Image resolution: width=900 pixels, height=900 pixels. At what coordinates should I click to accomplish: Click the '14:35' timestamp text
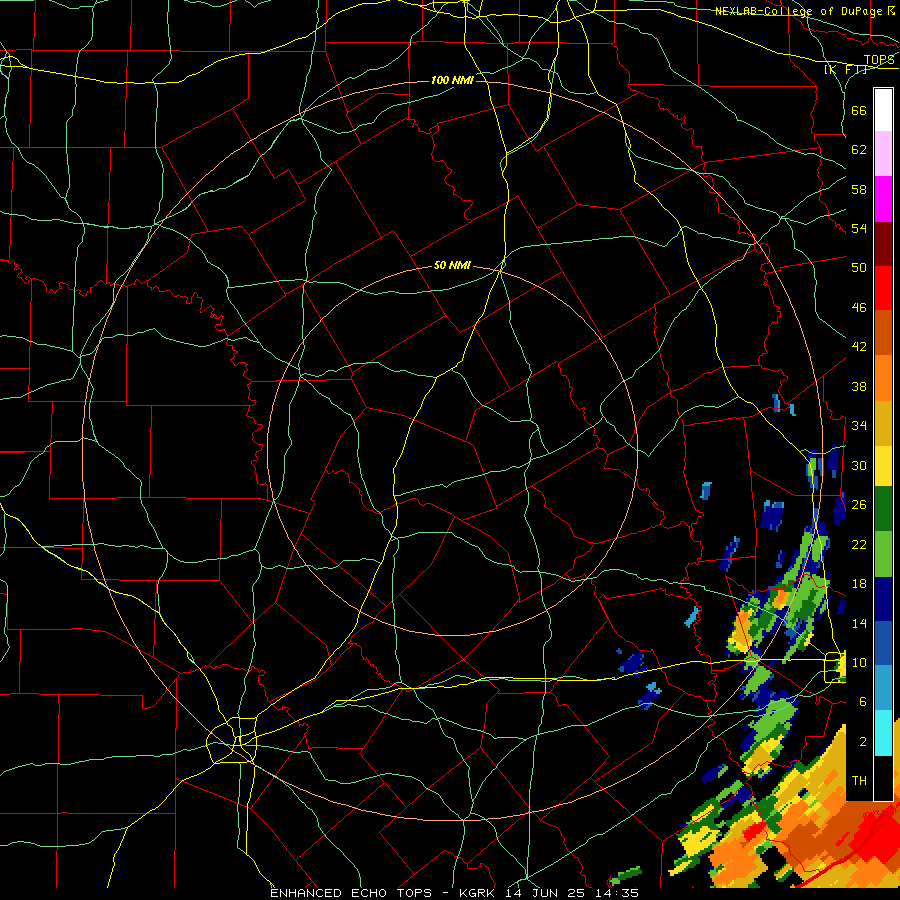[618, 893]
